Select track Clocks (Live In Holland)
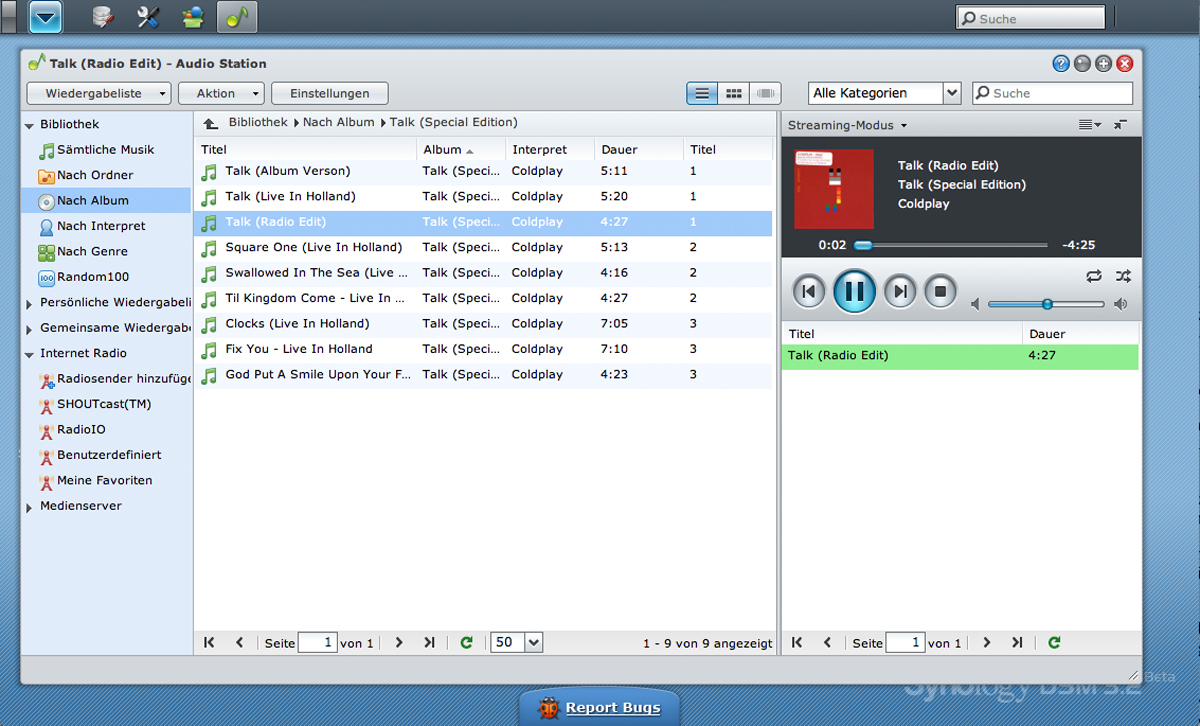The width and height of the screenshot is (1200, 726). 483,324
